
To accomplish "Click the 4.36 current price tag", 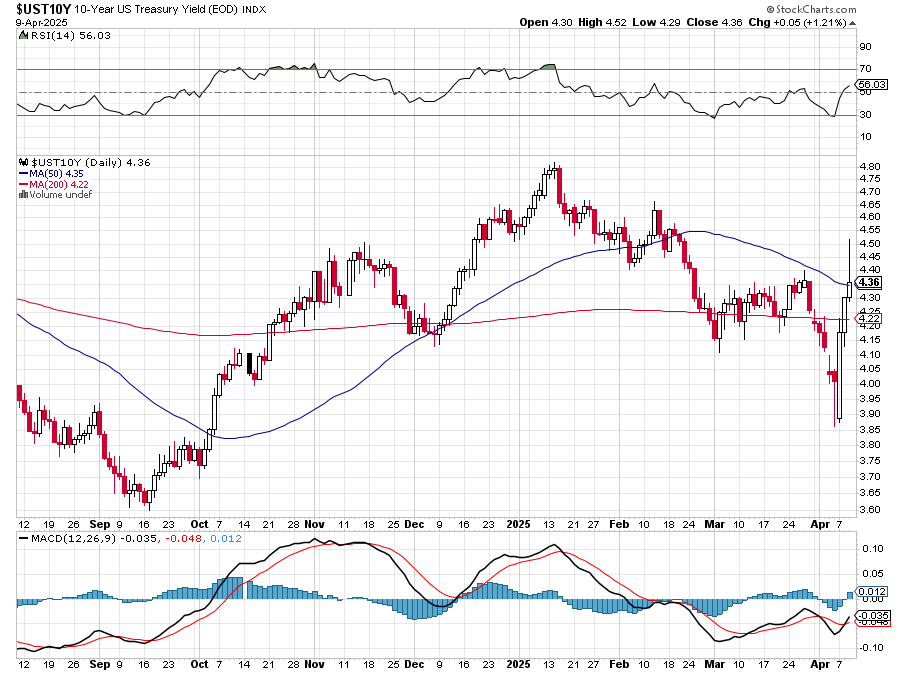I will 868,283.
